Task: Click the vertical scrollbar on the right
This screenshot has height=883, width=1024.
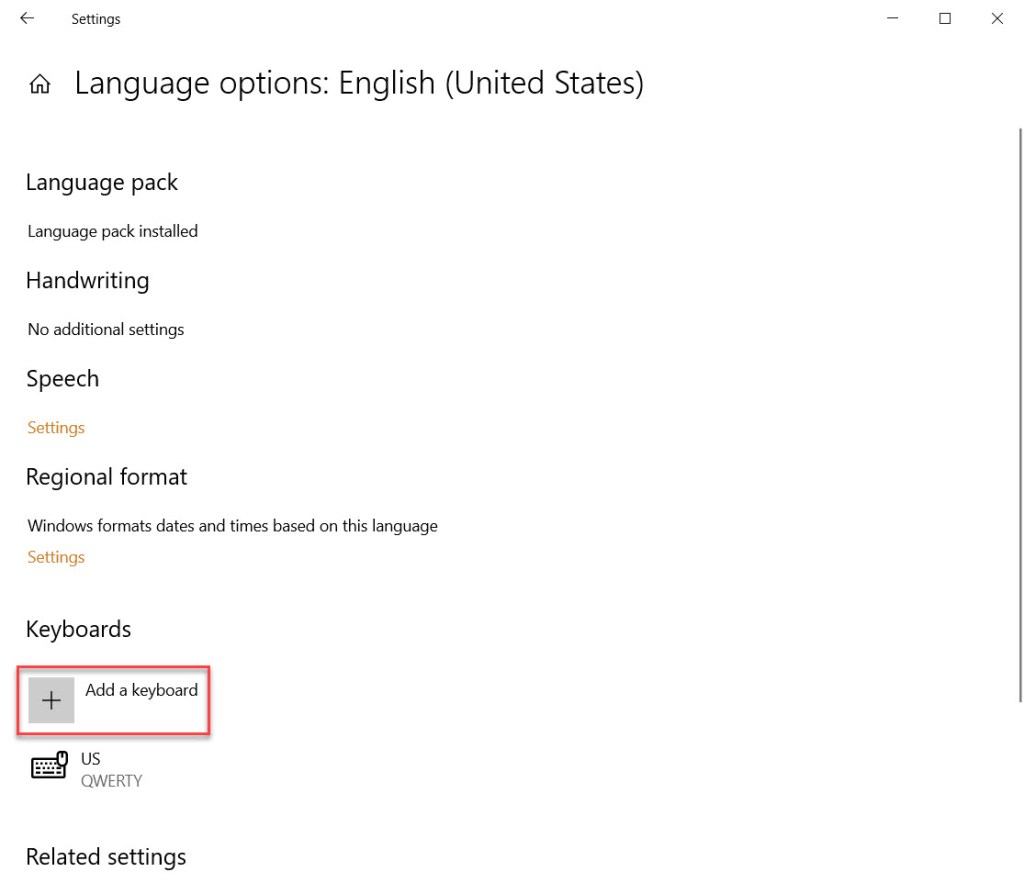Action: (x=1020, y=400)
